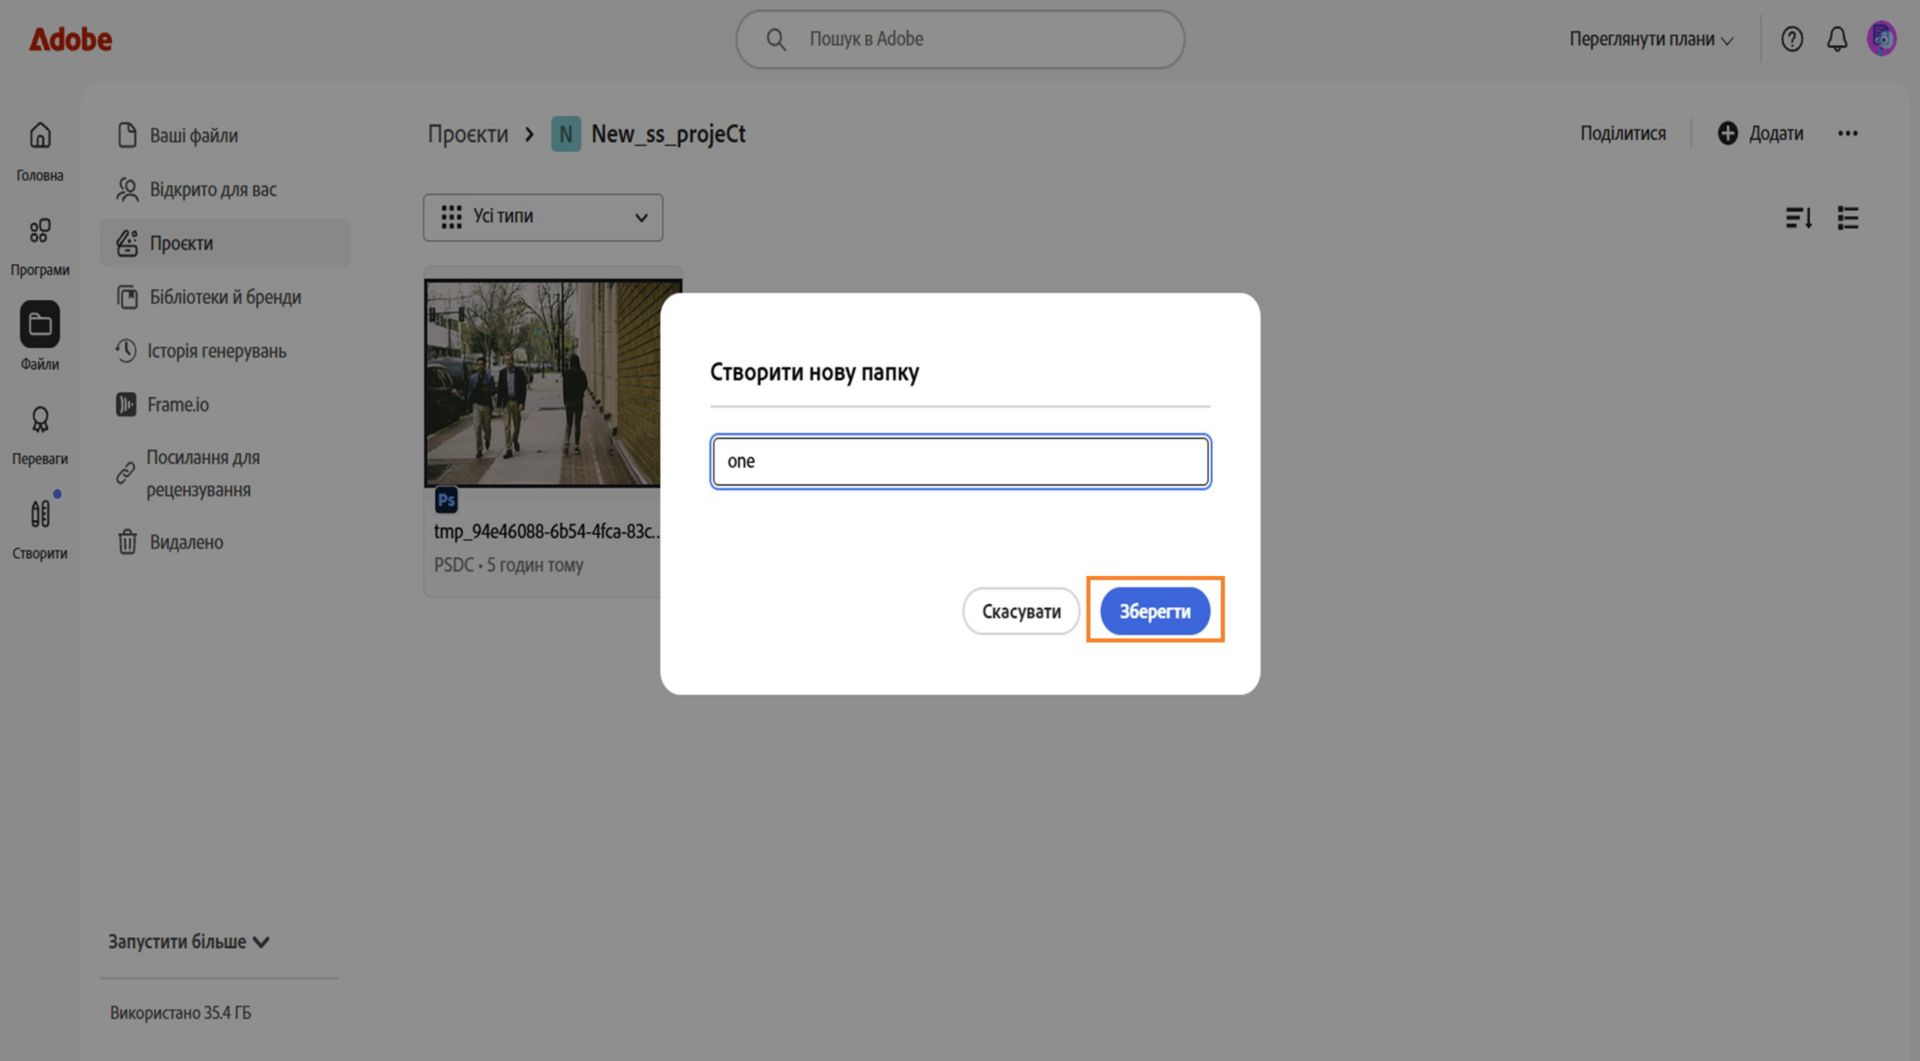This screenshot has height=1061, width=1920.
Task: Expand the Усі типи filter dropdown
Action: [x=543, y=217]
